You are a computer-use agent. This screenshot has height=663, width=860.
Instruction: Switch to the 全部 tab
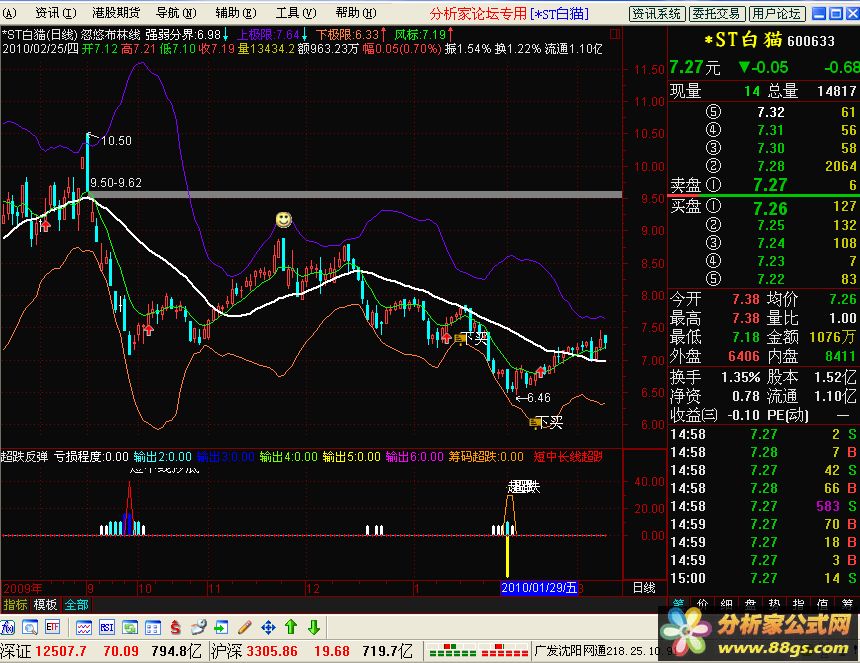click(76, 605)
